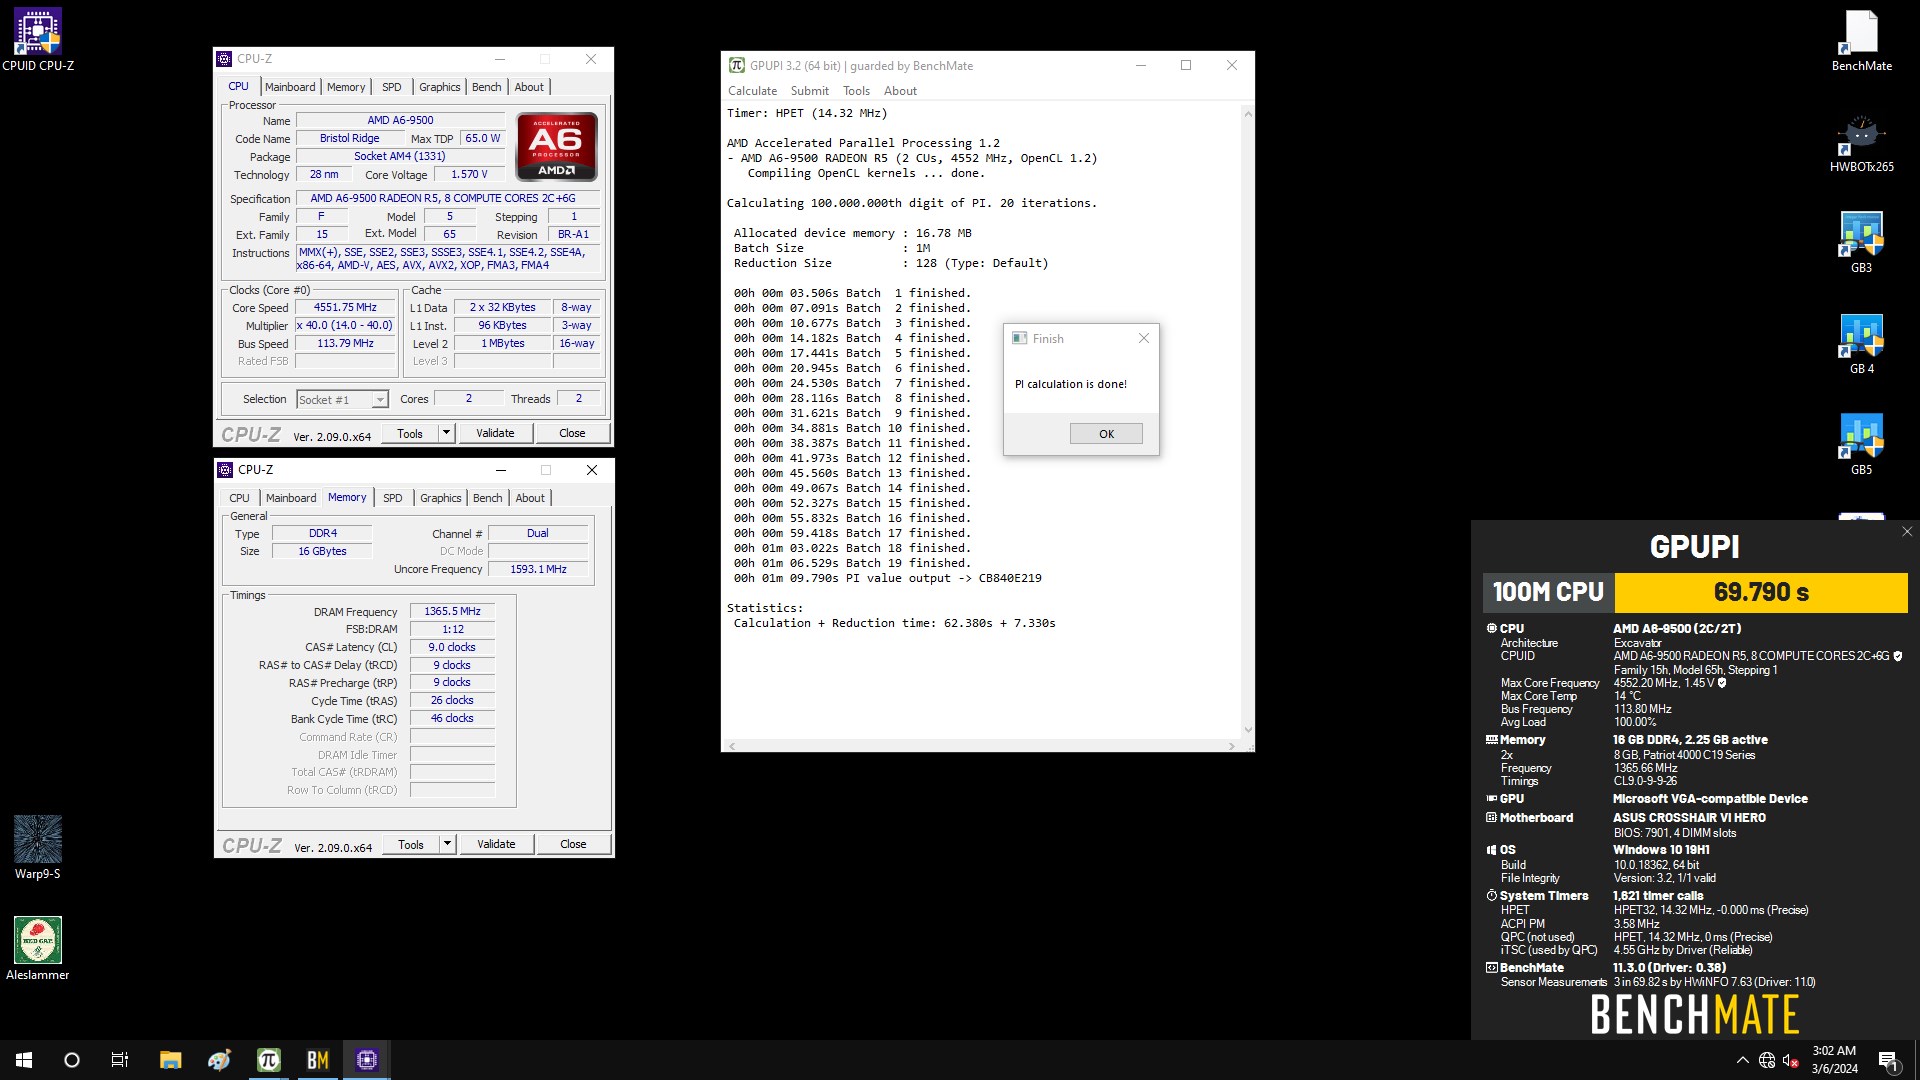Click the AMD A6 processor logo
The height and width of the screenshot is (1080, 1920).
point(557,146)
